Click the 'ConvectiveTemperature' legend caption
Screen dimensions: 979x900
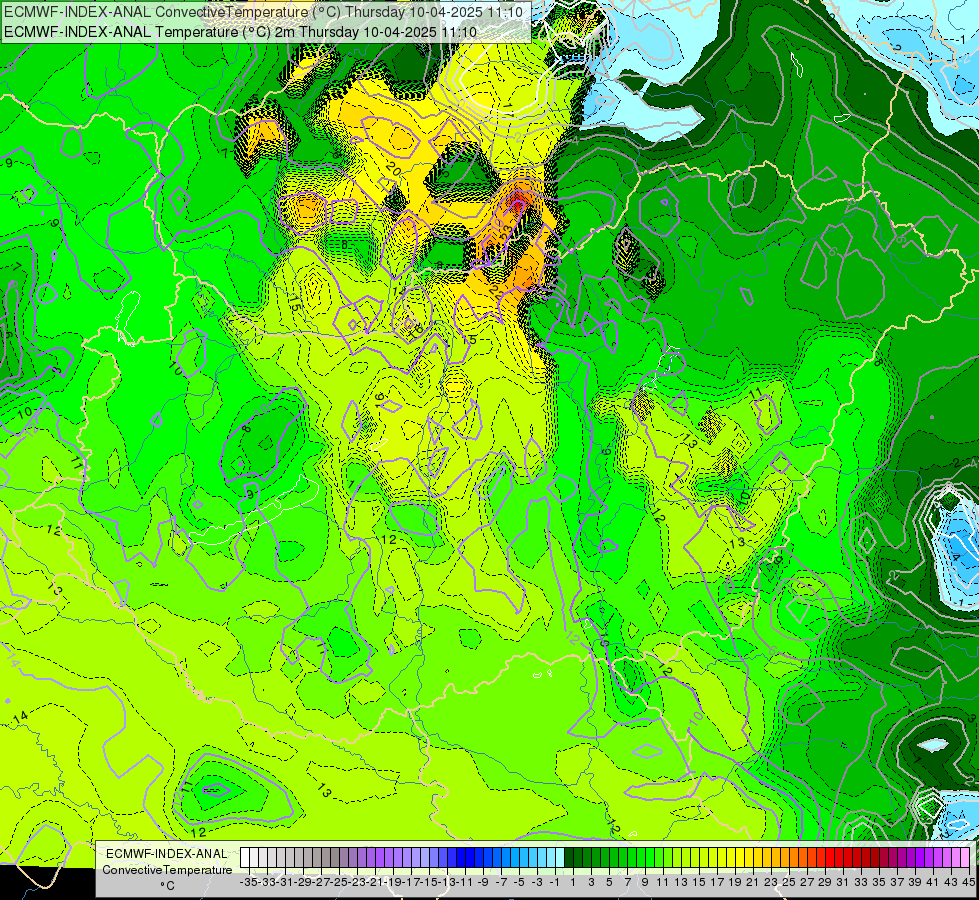[x=167, y=869]
